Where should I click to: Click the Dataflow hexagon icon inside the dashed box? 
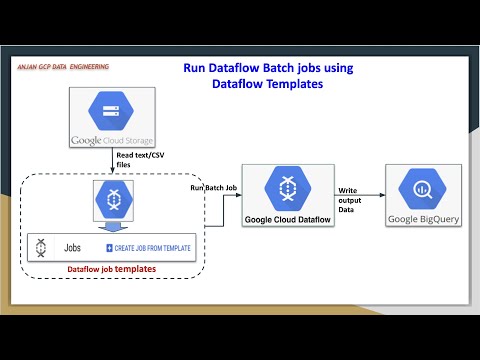point(114,199)
